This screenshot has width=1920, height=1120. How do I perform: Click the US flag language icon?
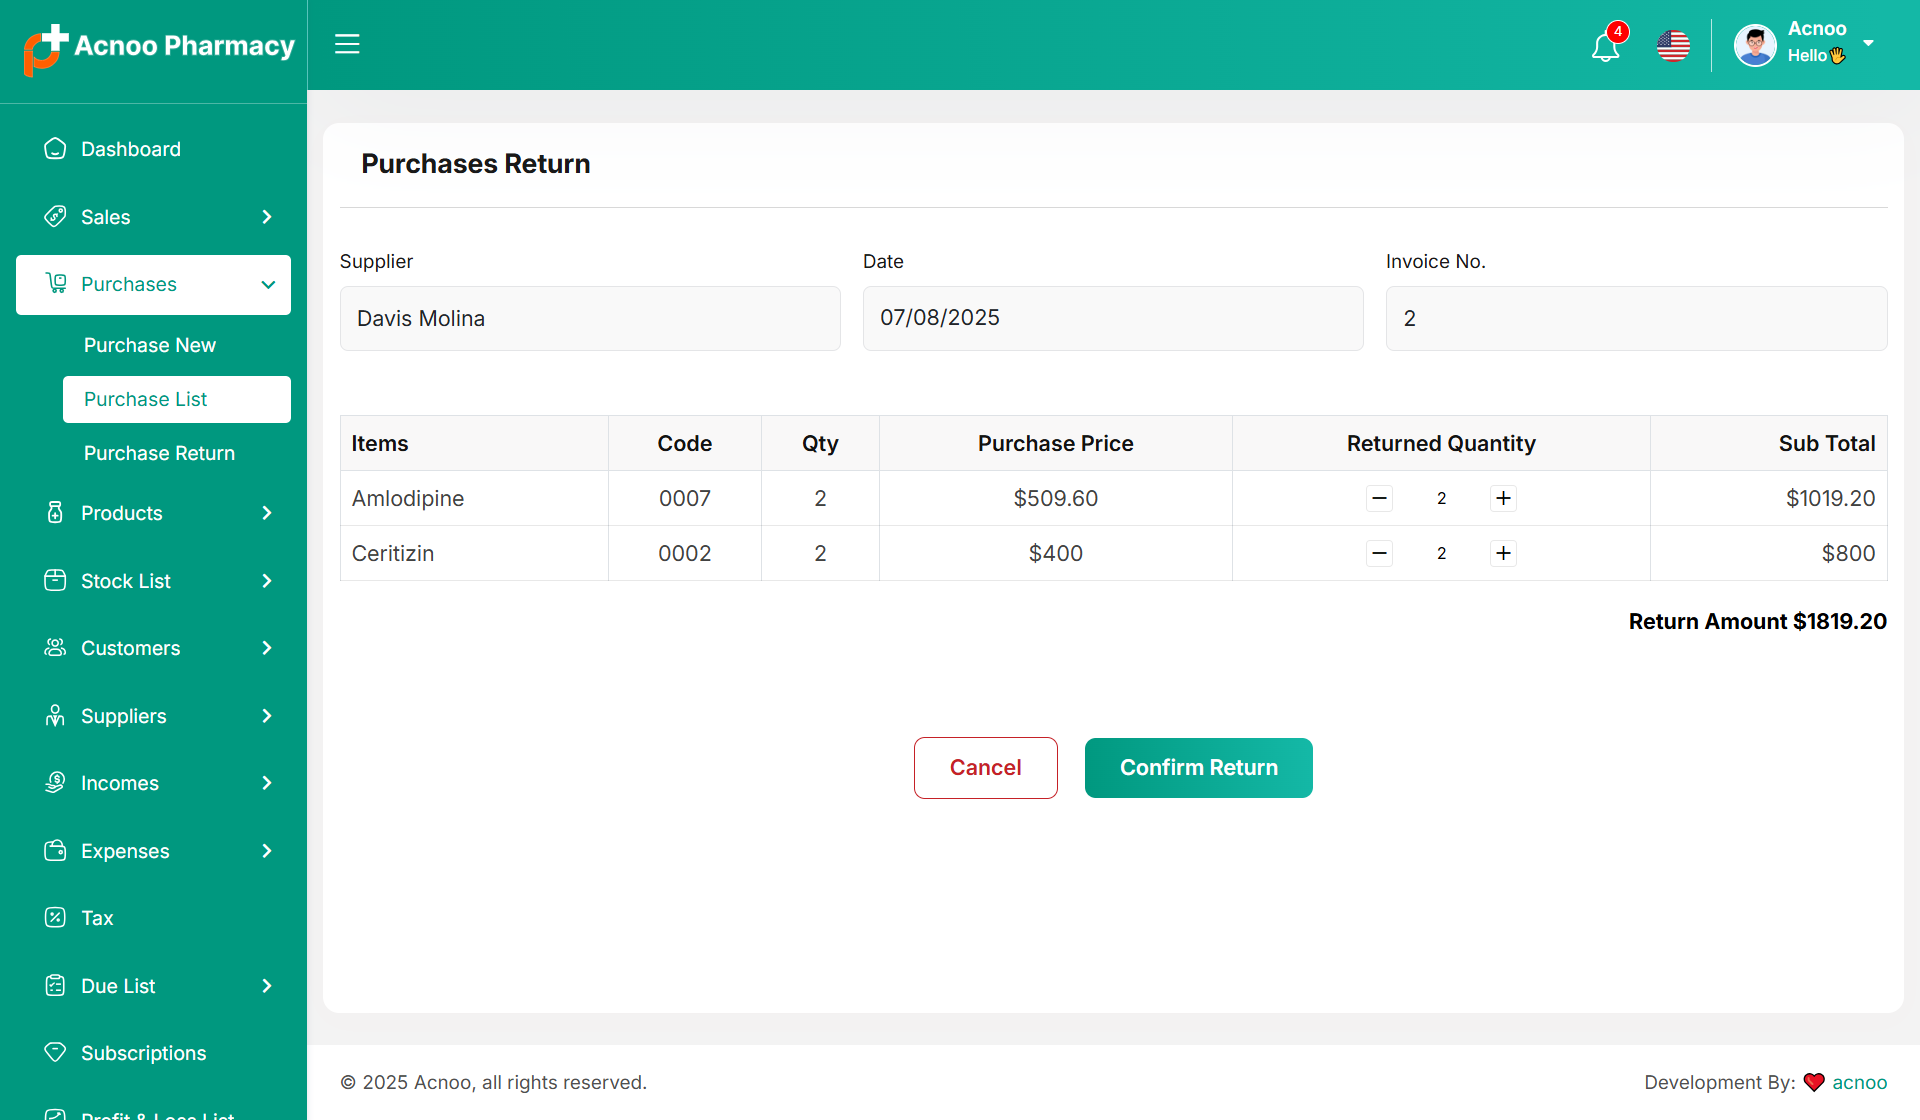[x=1673, y=46]
